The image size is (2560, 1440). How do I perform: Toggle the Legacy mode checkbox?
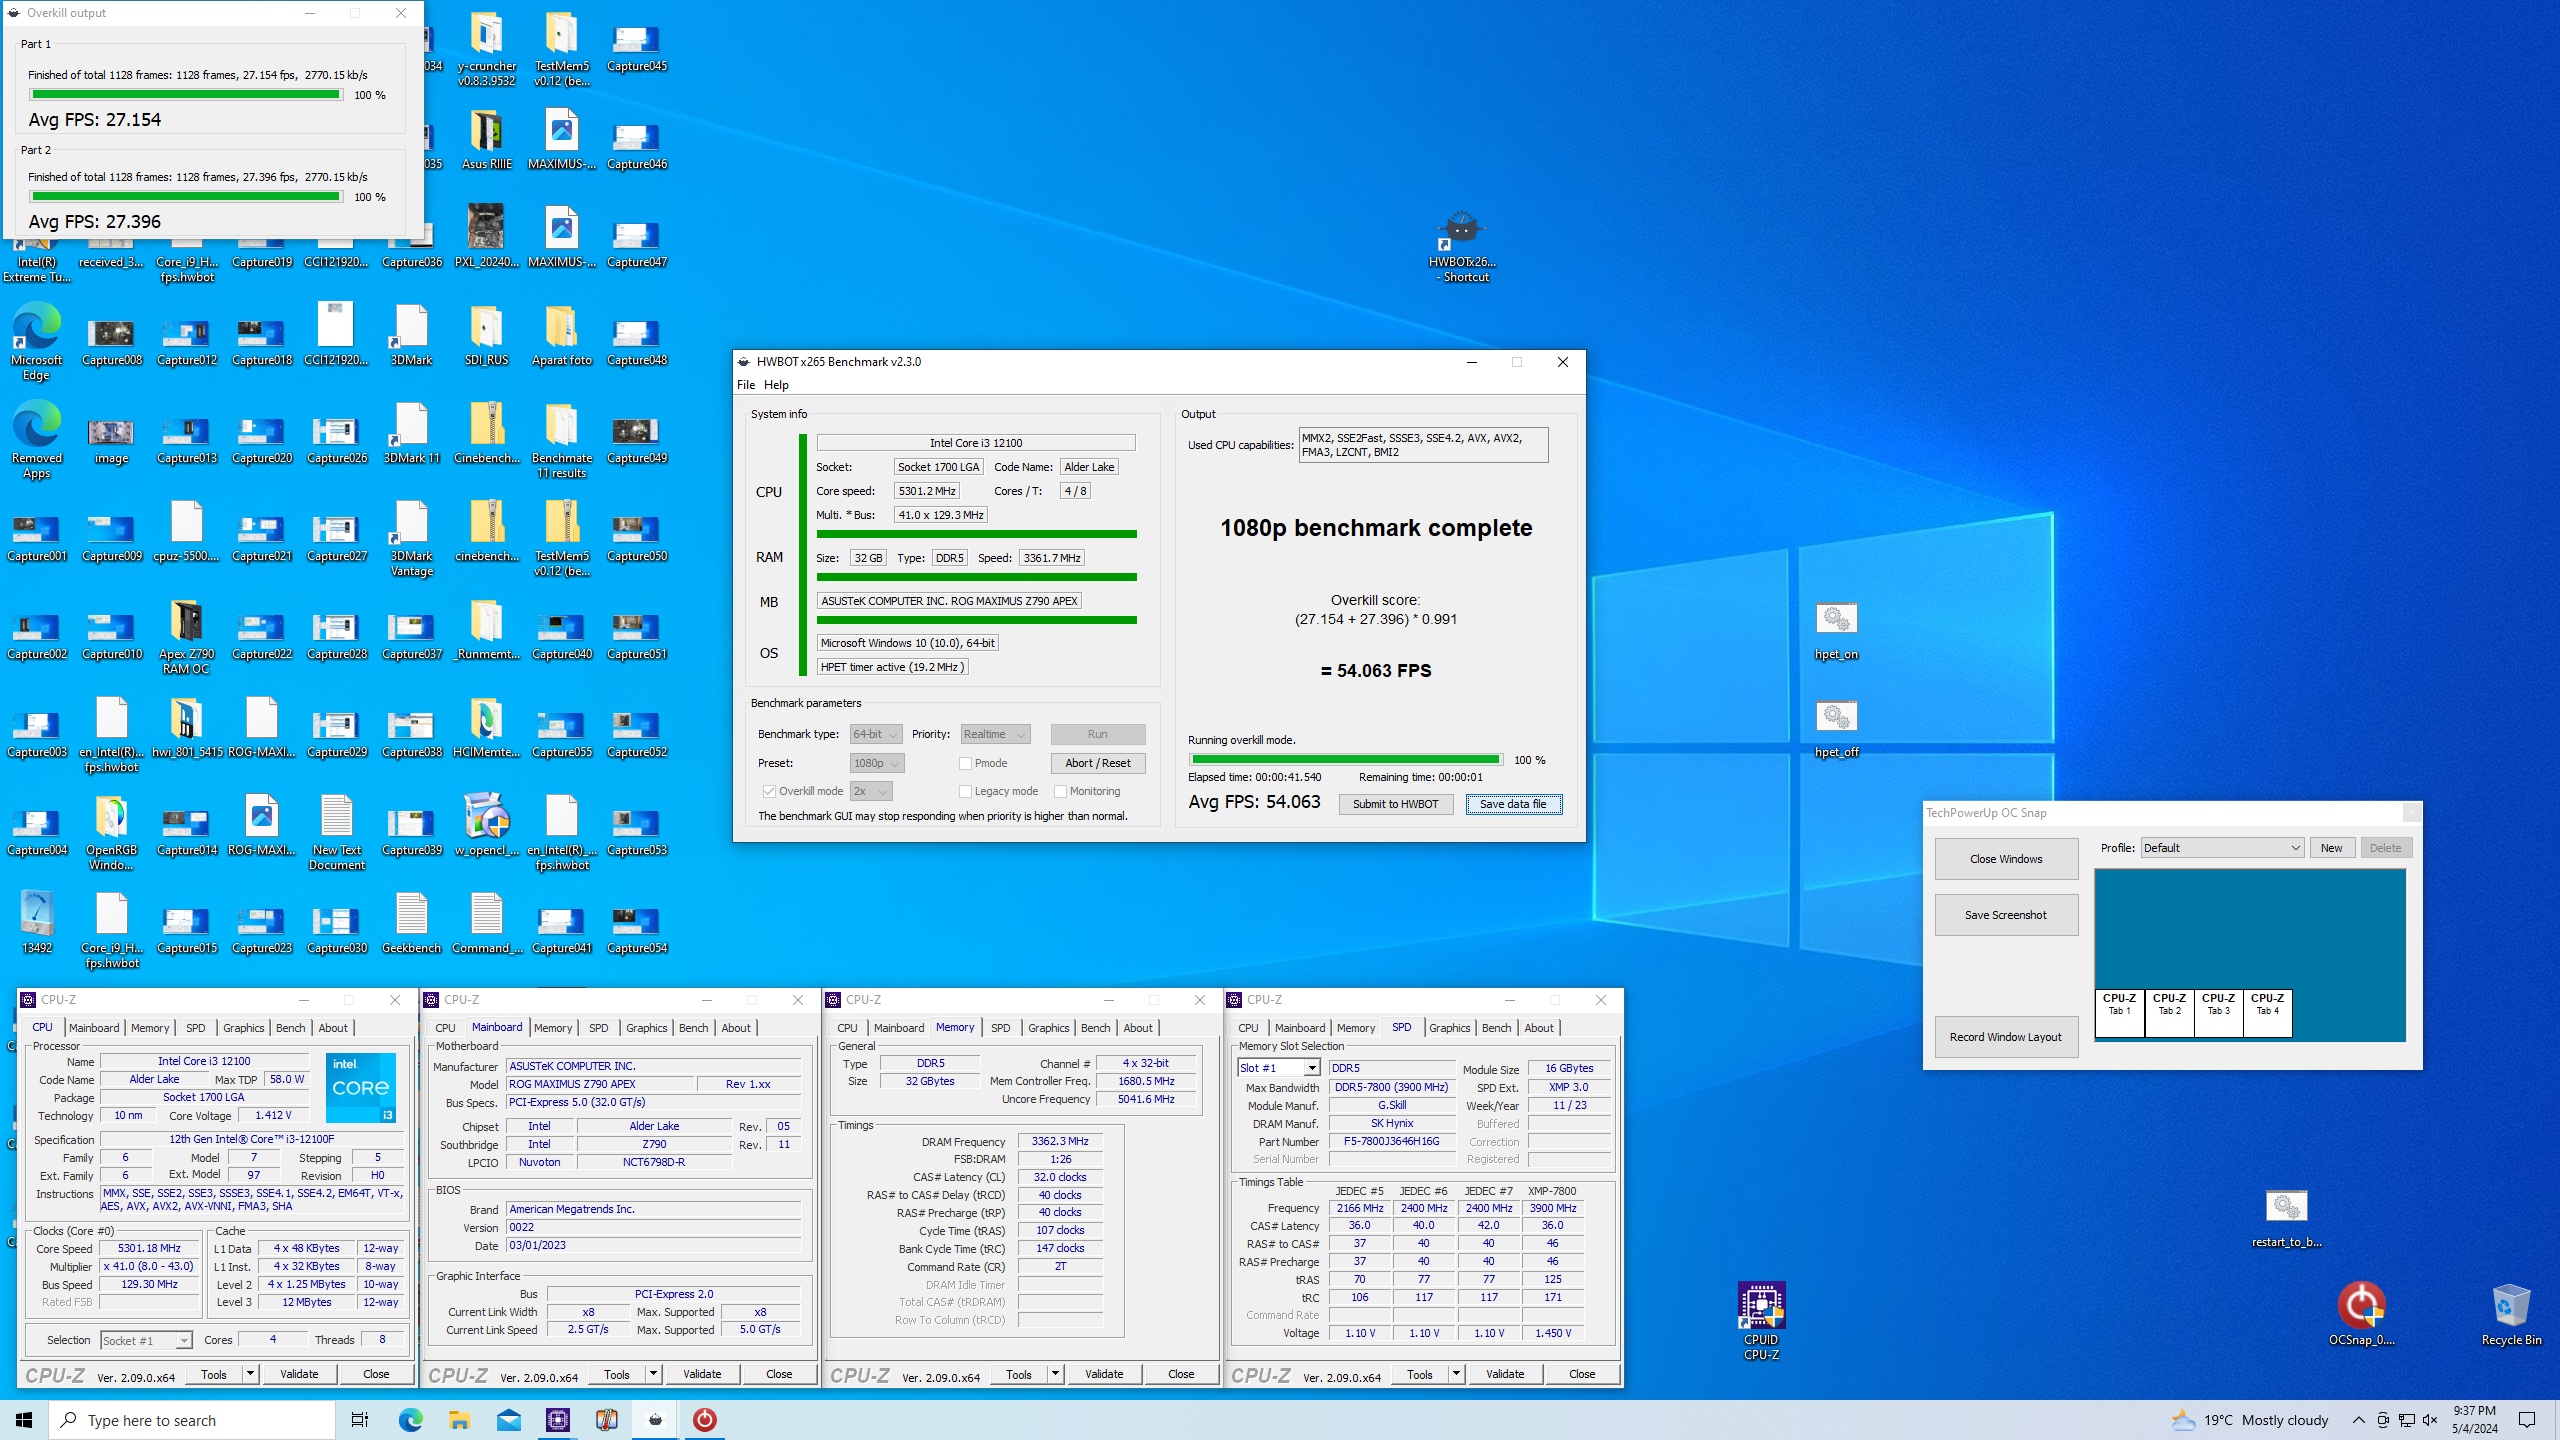[x=965, y=791]
